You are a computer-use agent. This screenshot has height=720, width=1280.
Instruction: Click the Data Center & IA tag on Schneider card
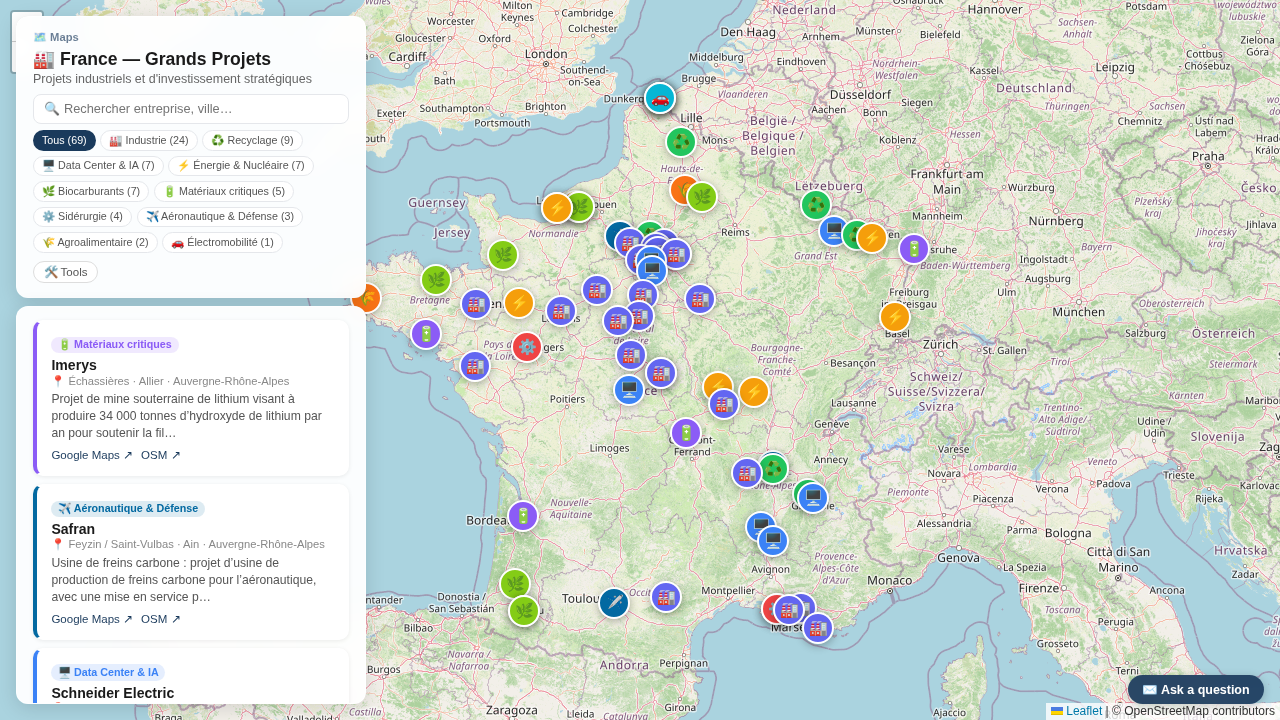(x=108, y=672)
